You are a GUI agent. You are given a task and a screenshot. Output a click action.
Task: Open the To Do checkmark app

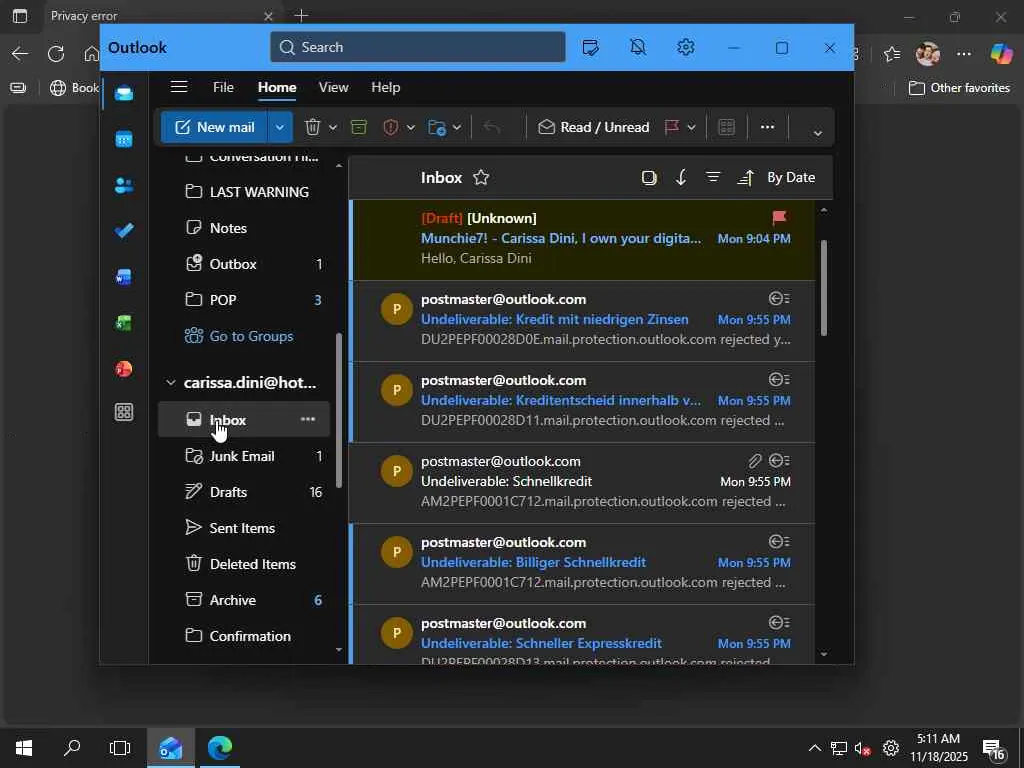click(x=124, y=231)
